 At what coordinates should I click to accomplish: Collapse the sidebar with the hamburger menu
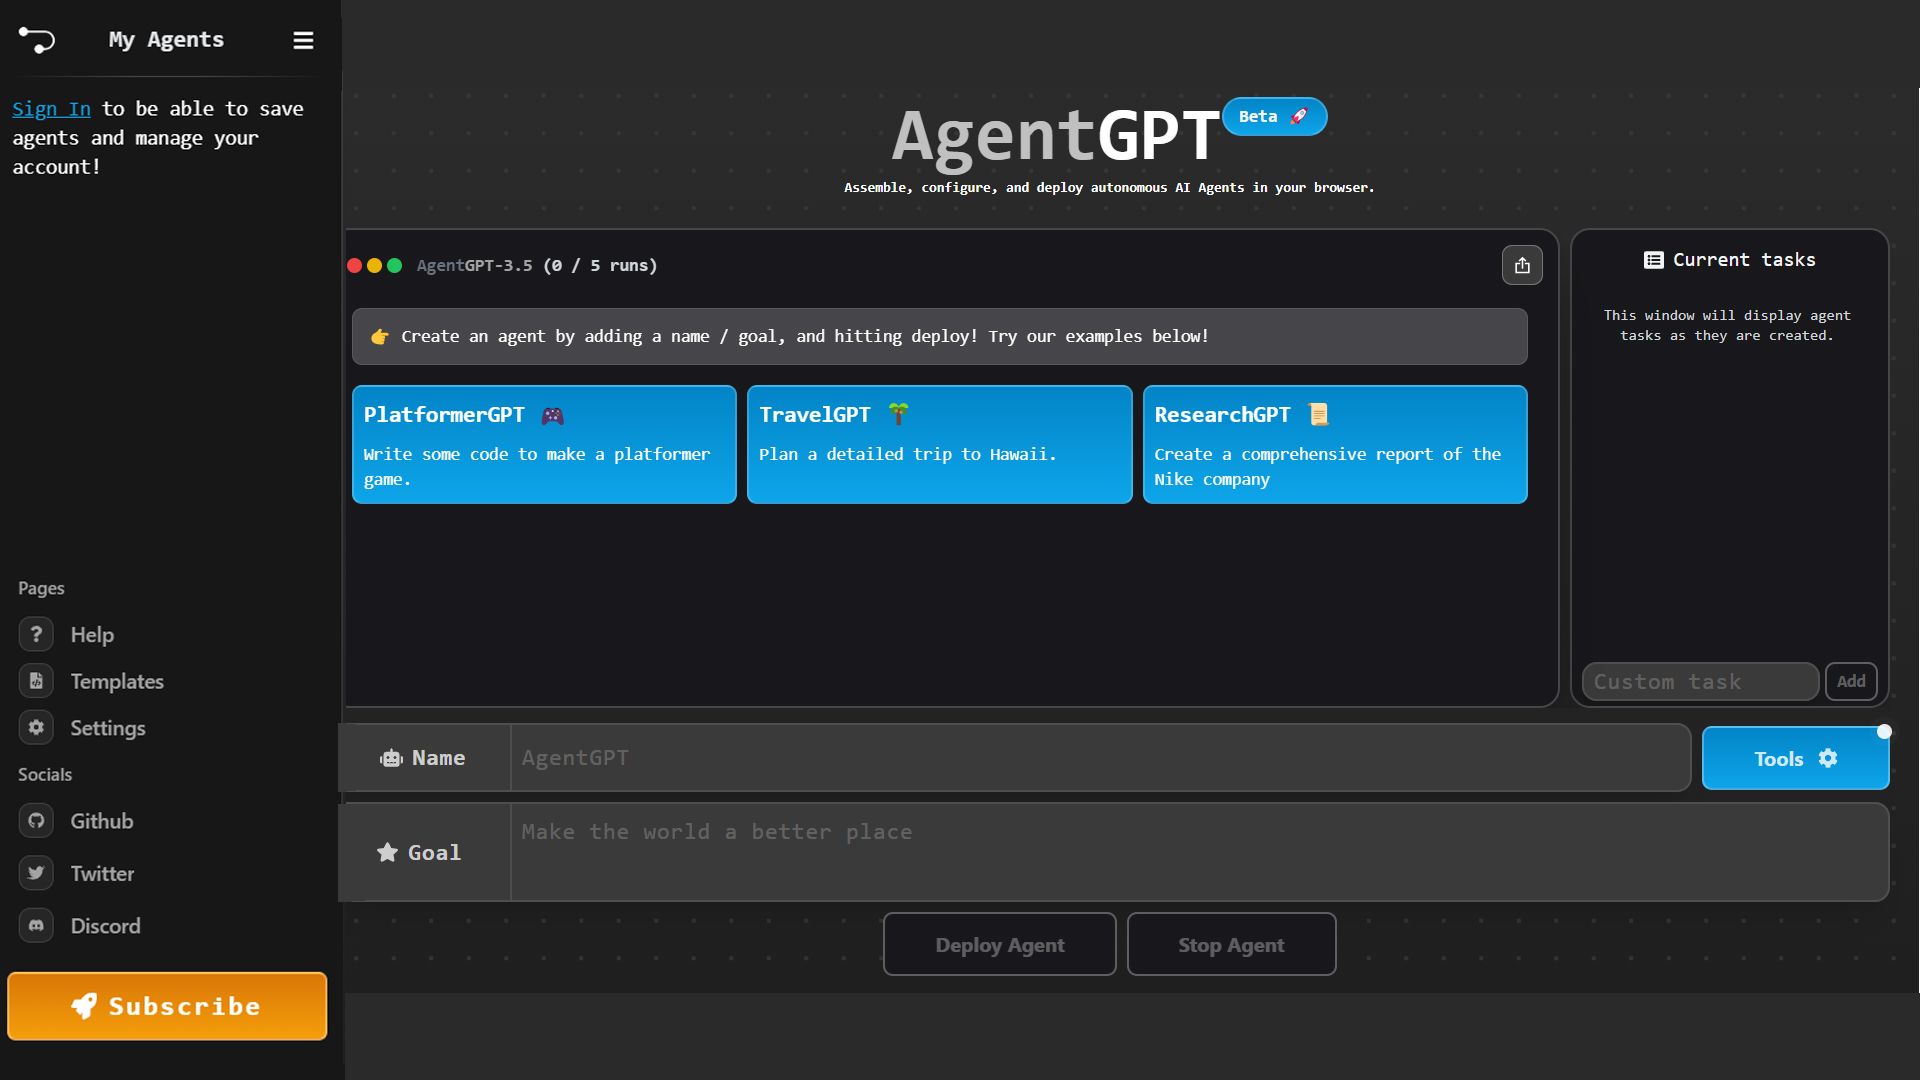point(302,40)
